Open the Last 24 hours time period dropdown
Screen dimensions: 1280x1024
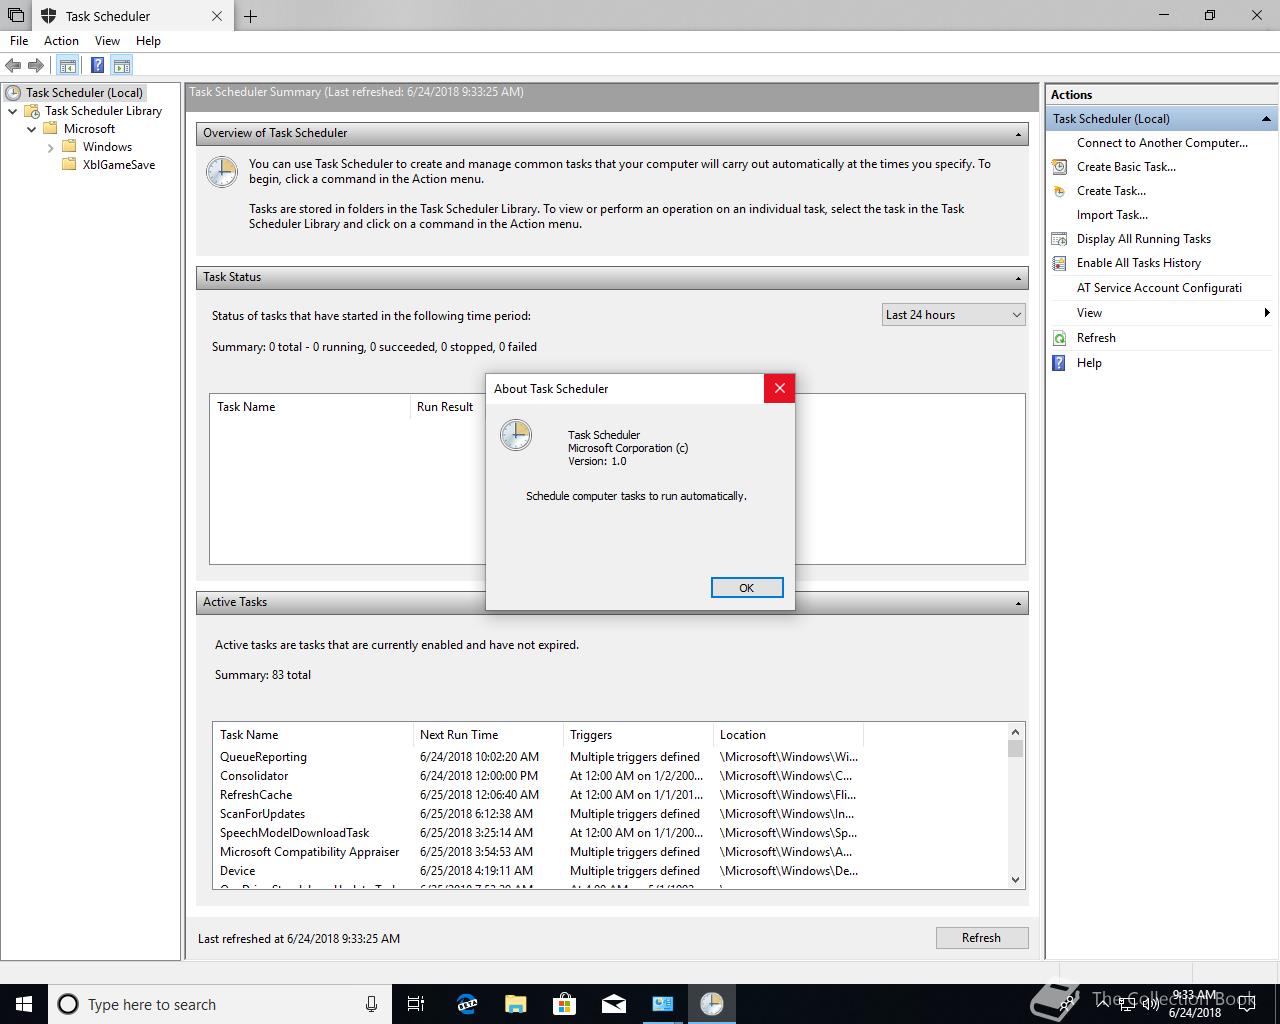[954, 315]
